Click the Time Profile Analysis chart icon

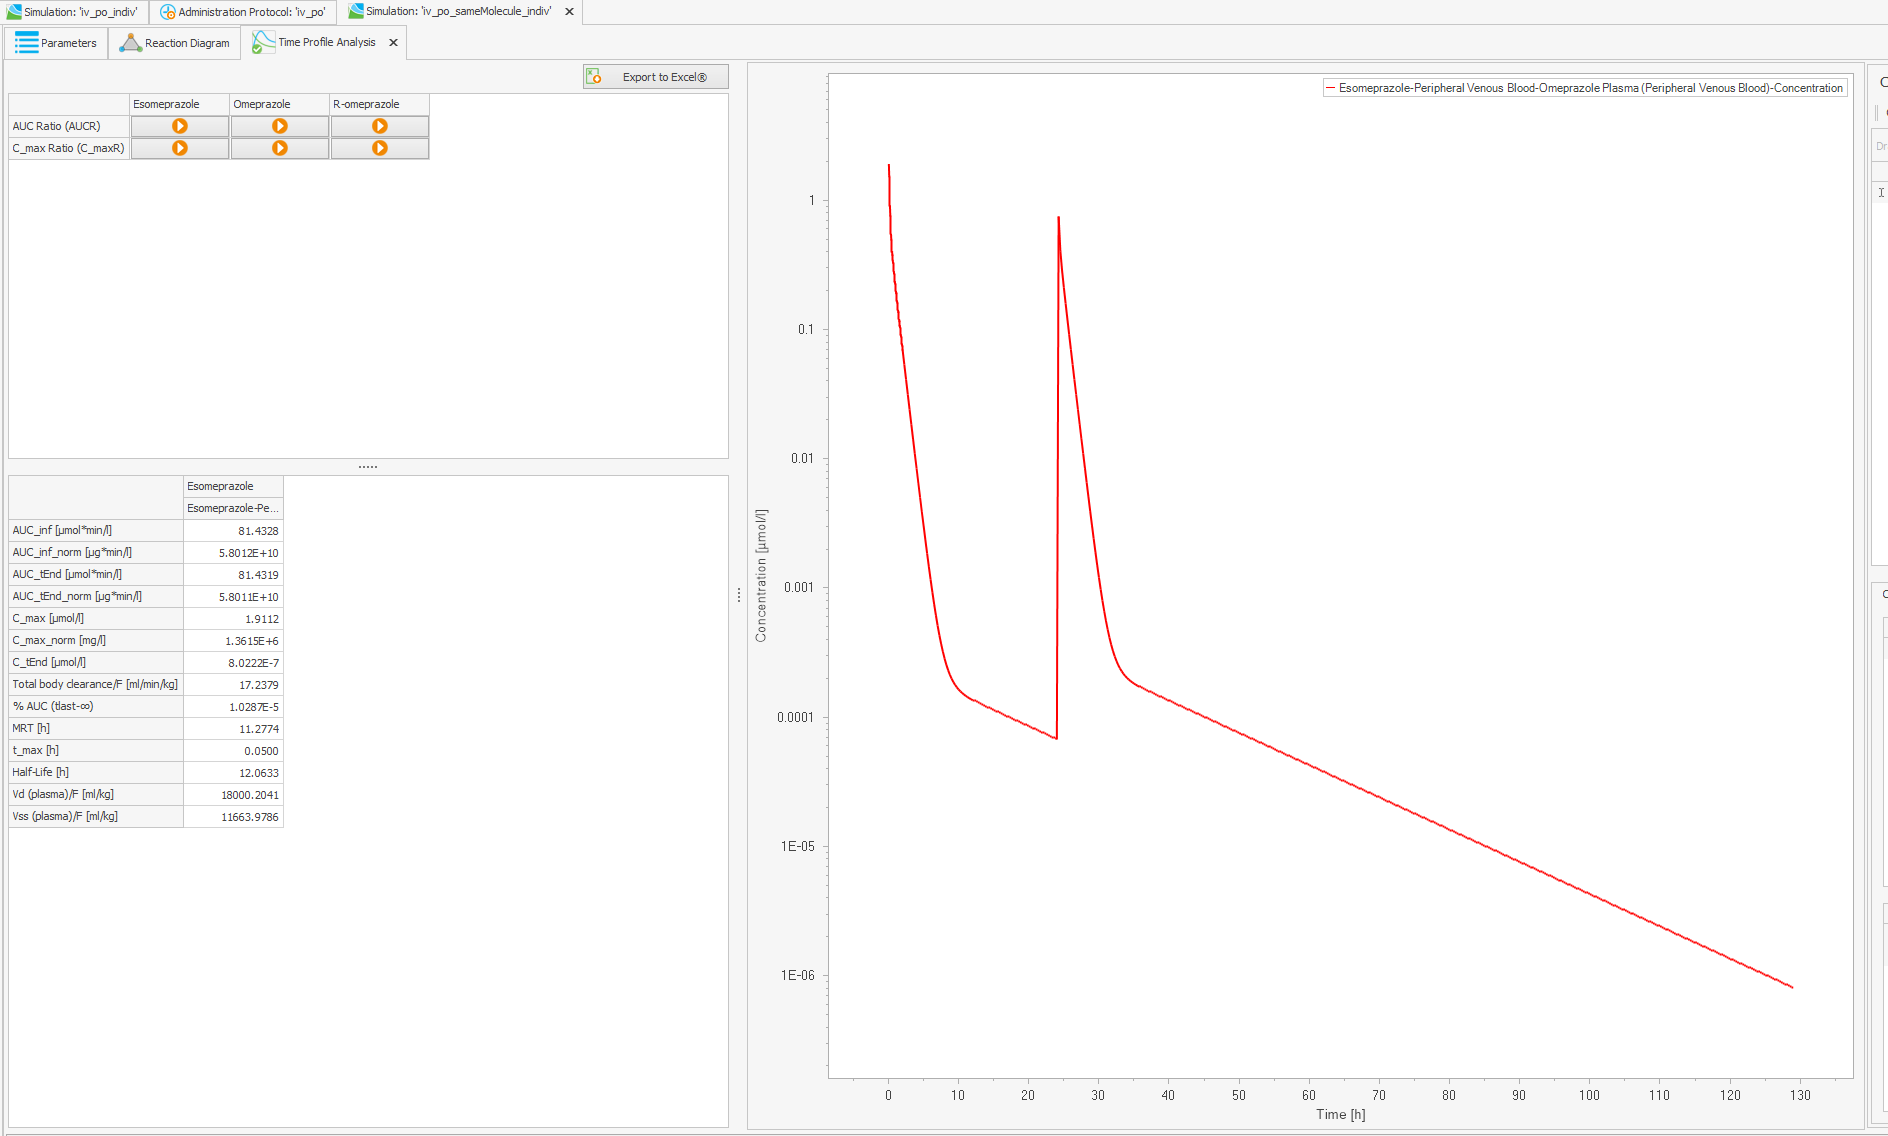[263, 42]
